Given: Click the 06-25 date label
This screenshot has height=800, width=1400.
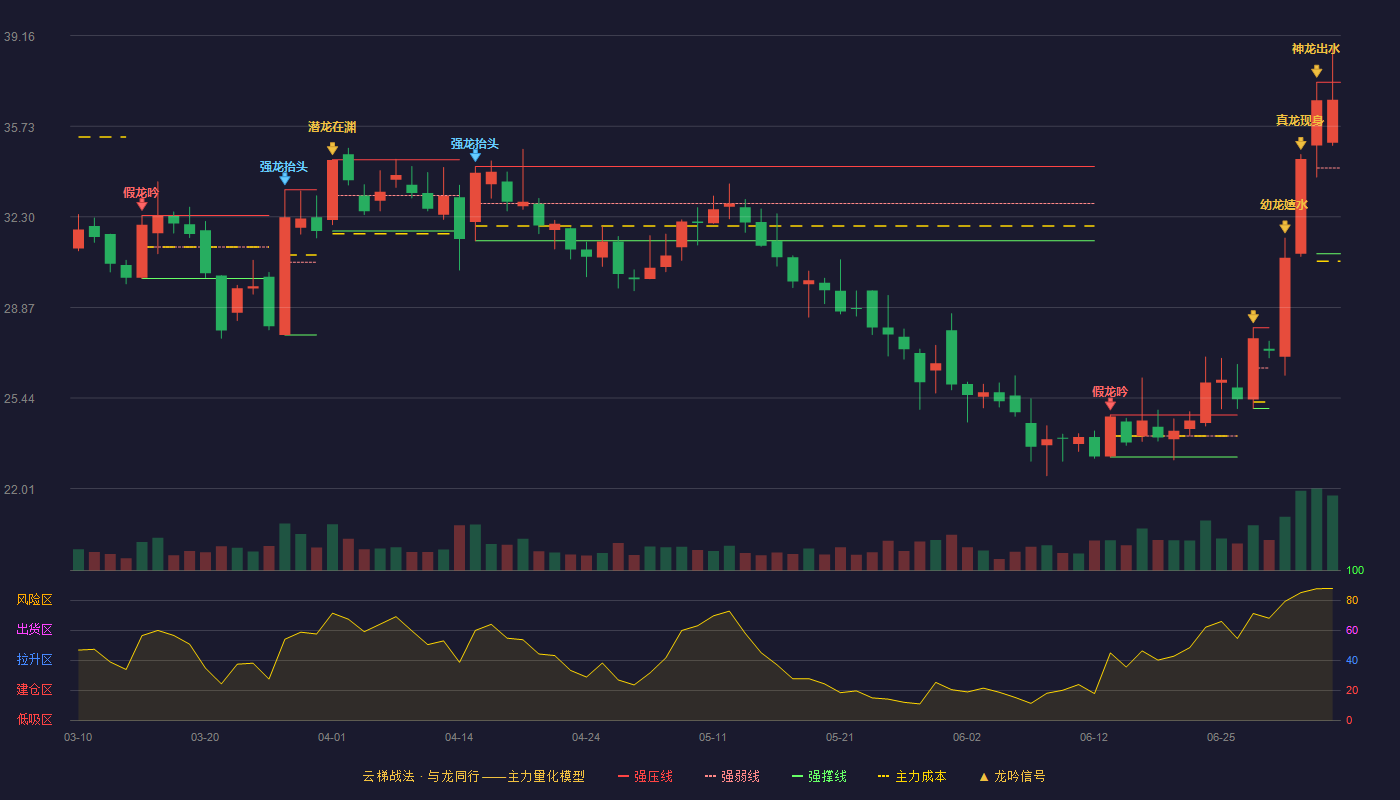Looking at the screenshot, I should click(x=1221, y=737).
